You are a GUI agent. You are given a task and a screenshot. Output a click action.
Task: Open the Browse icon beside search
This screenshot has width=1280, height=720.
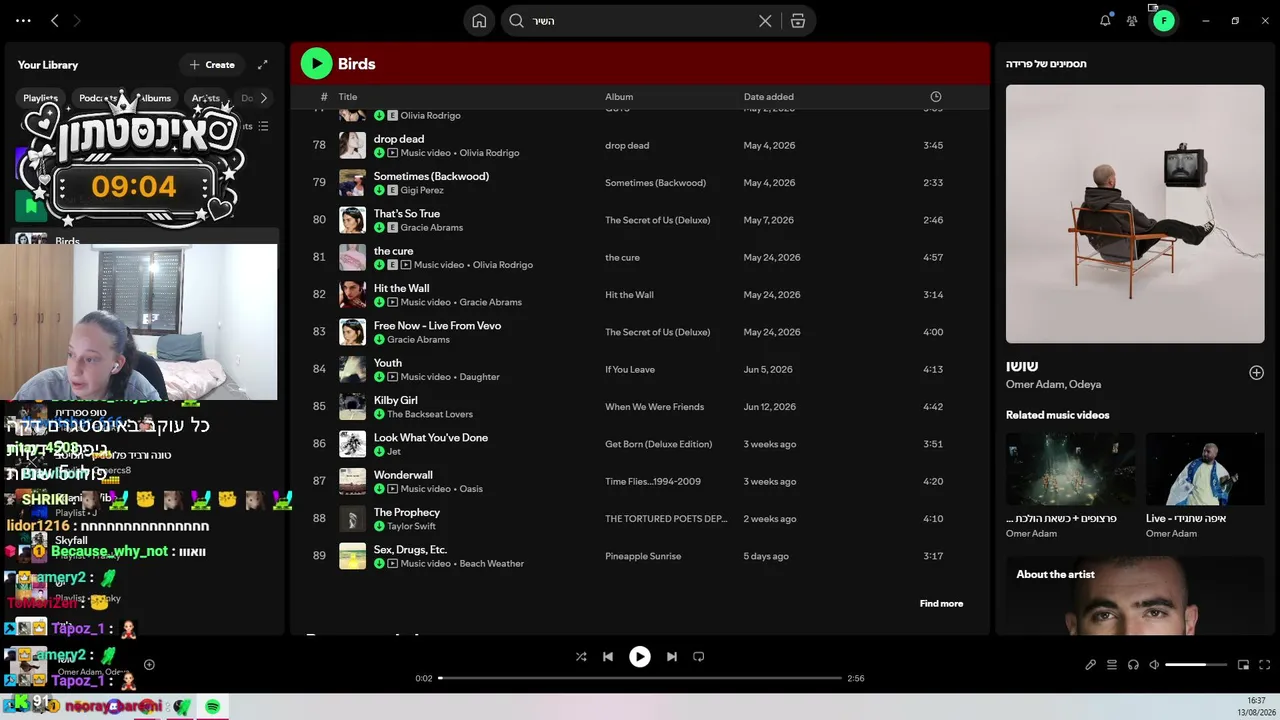coord(798,20)
